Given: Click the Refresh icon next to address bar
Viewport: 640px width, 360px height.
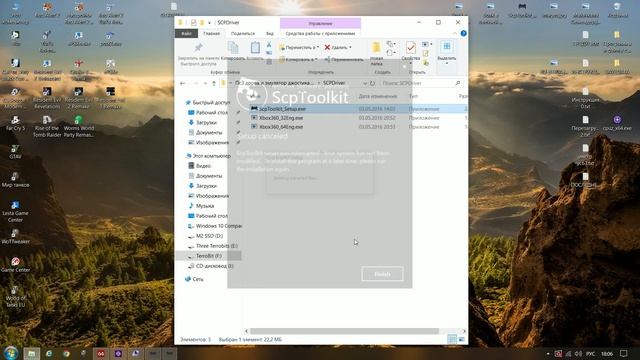Looking at the screenshot, I should pyautogui.click(x=372, y=83).
